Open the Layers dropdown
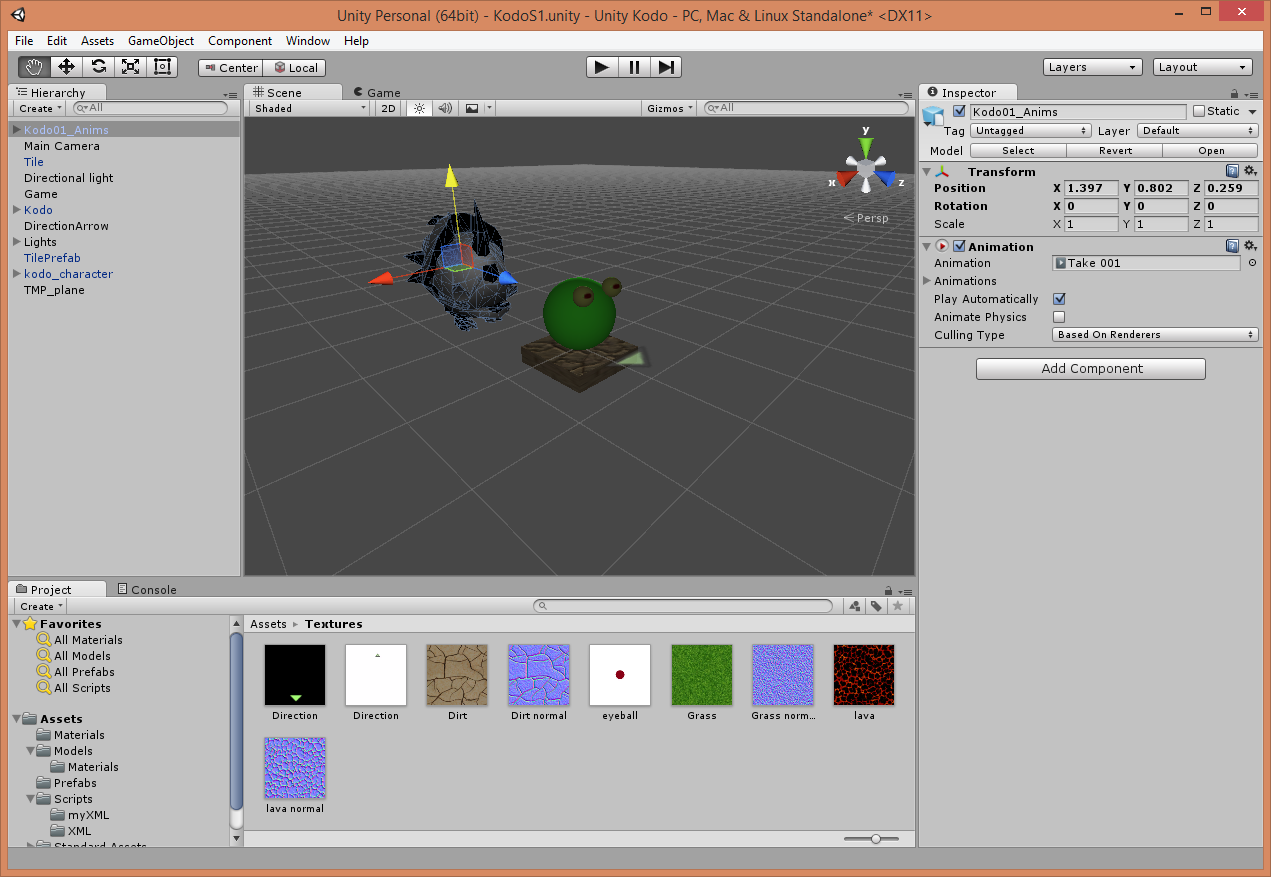The image size is (1271, 877). 1092,67
